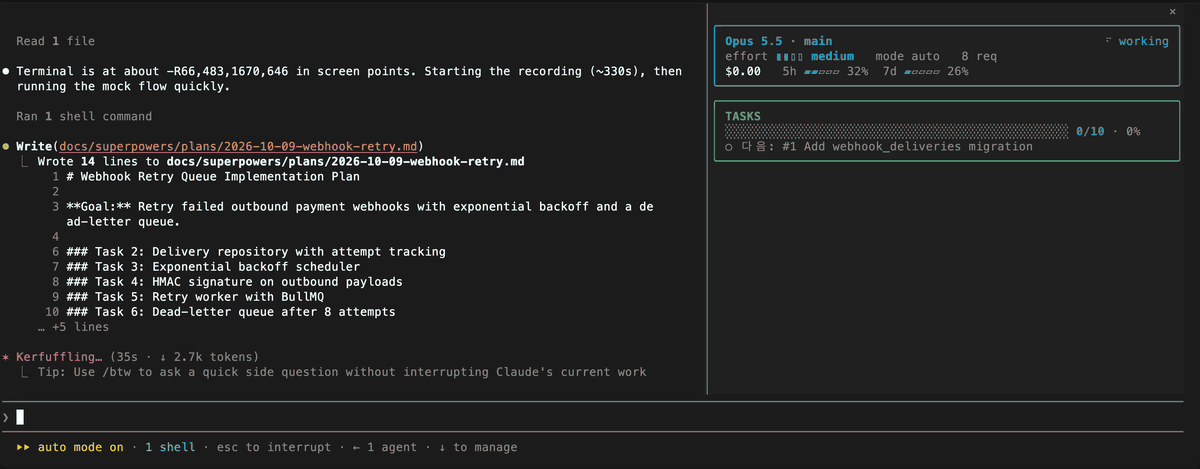The height and width of the screenshot is (469, 1200).
Task: Click the TASKS overall progress bar
Action: pos(896,131)
